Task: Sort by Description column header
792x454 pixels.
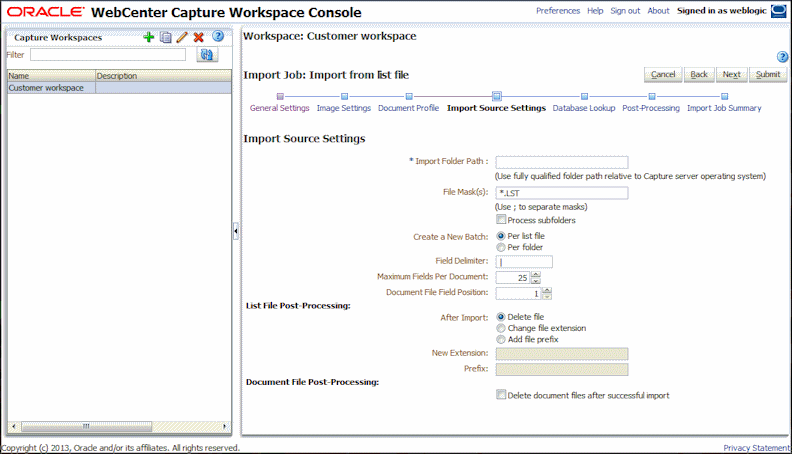Action: point(163,76)
